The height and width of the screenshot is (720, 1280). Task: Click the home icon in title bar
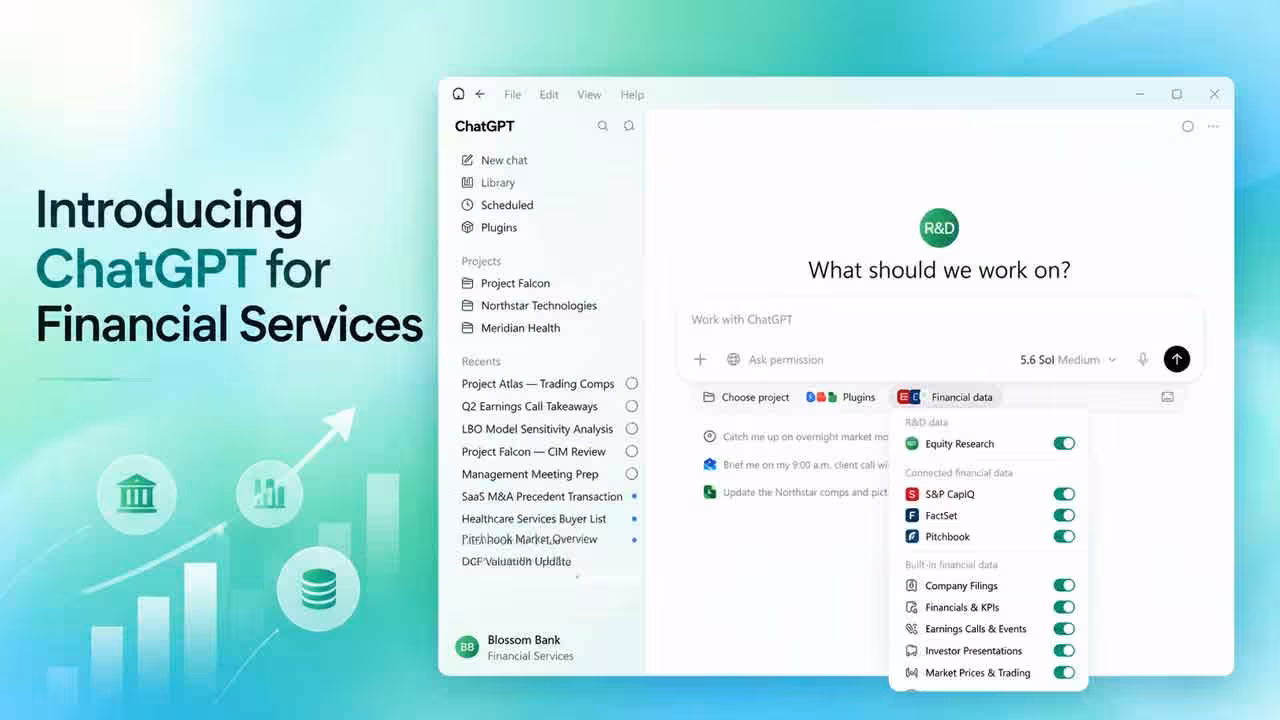458,94
